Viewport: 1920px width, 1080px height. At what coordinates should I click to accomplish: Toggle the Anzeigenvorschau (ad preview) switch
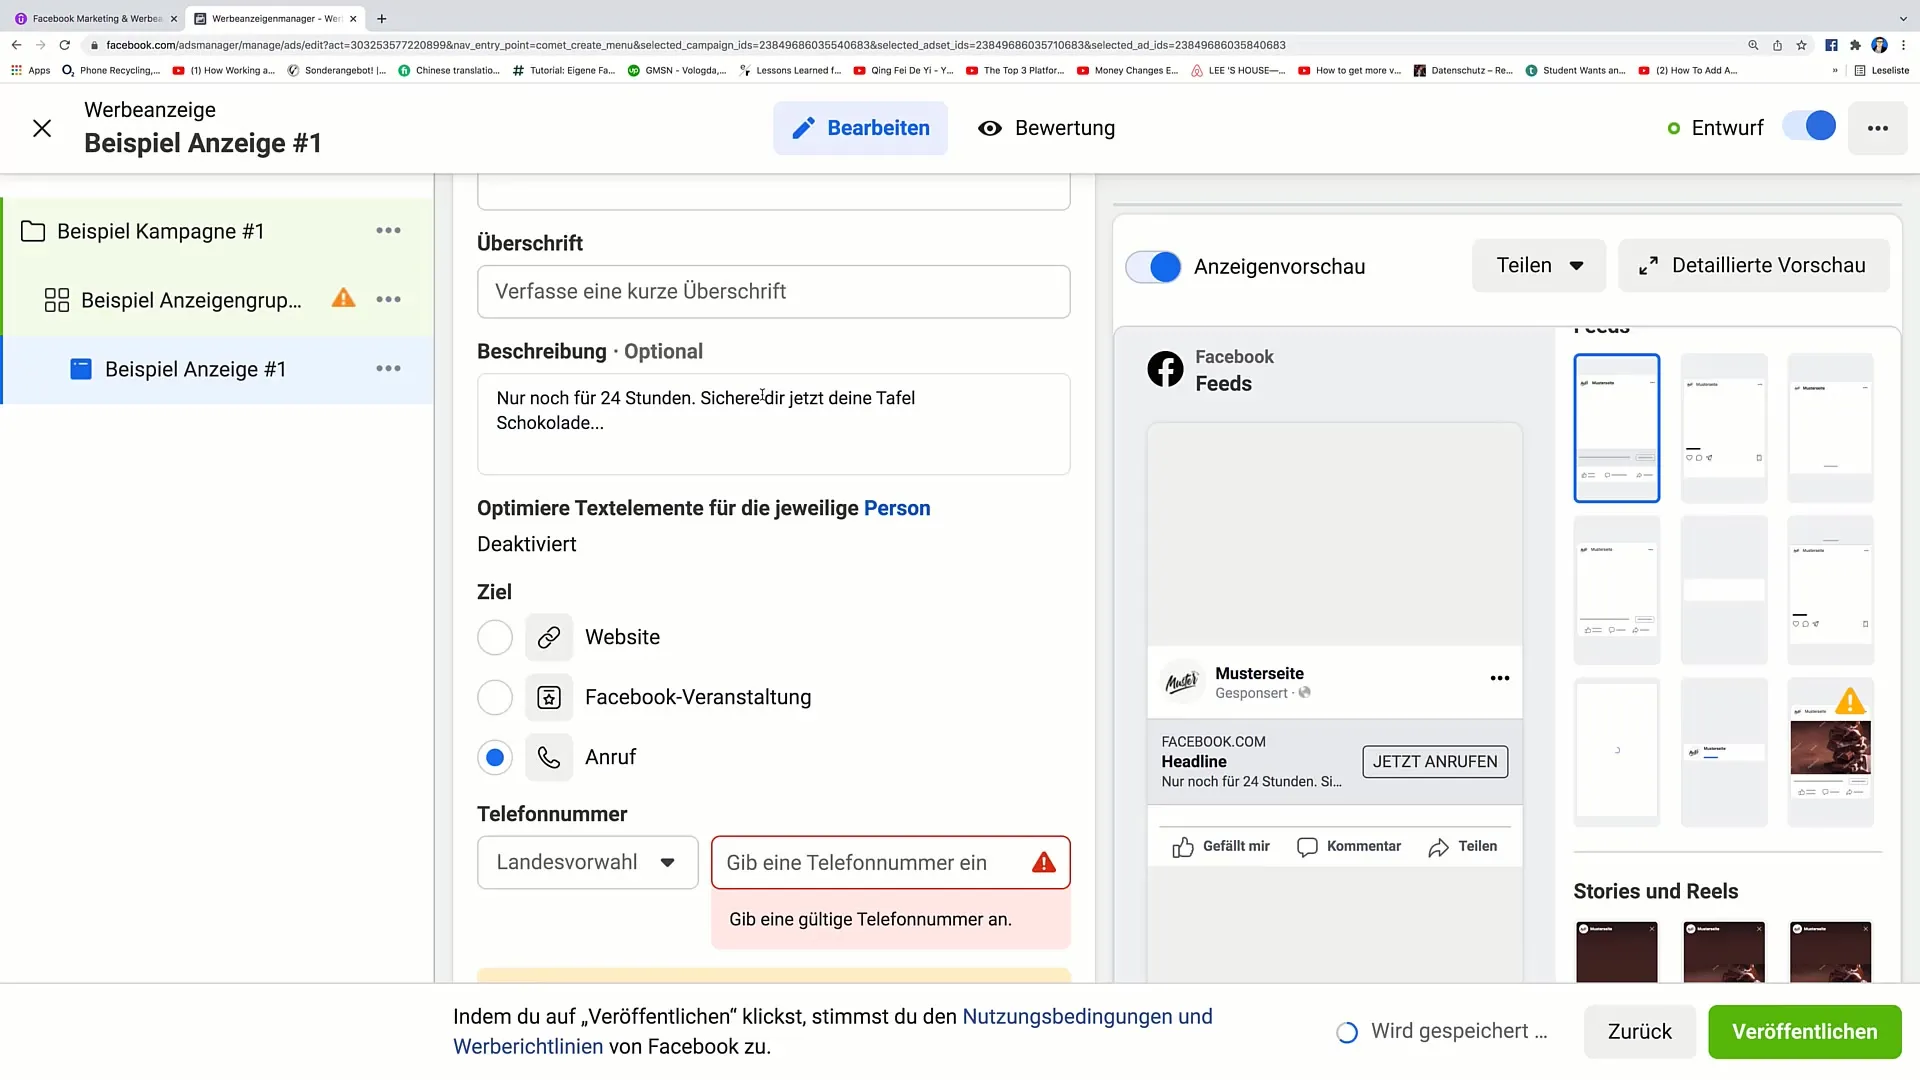[1151, 265]
